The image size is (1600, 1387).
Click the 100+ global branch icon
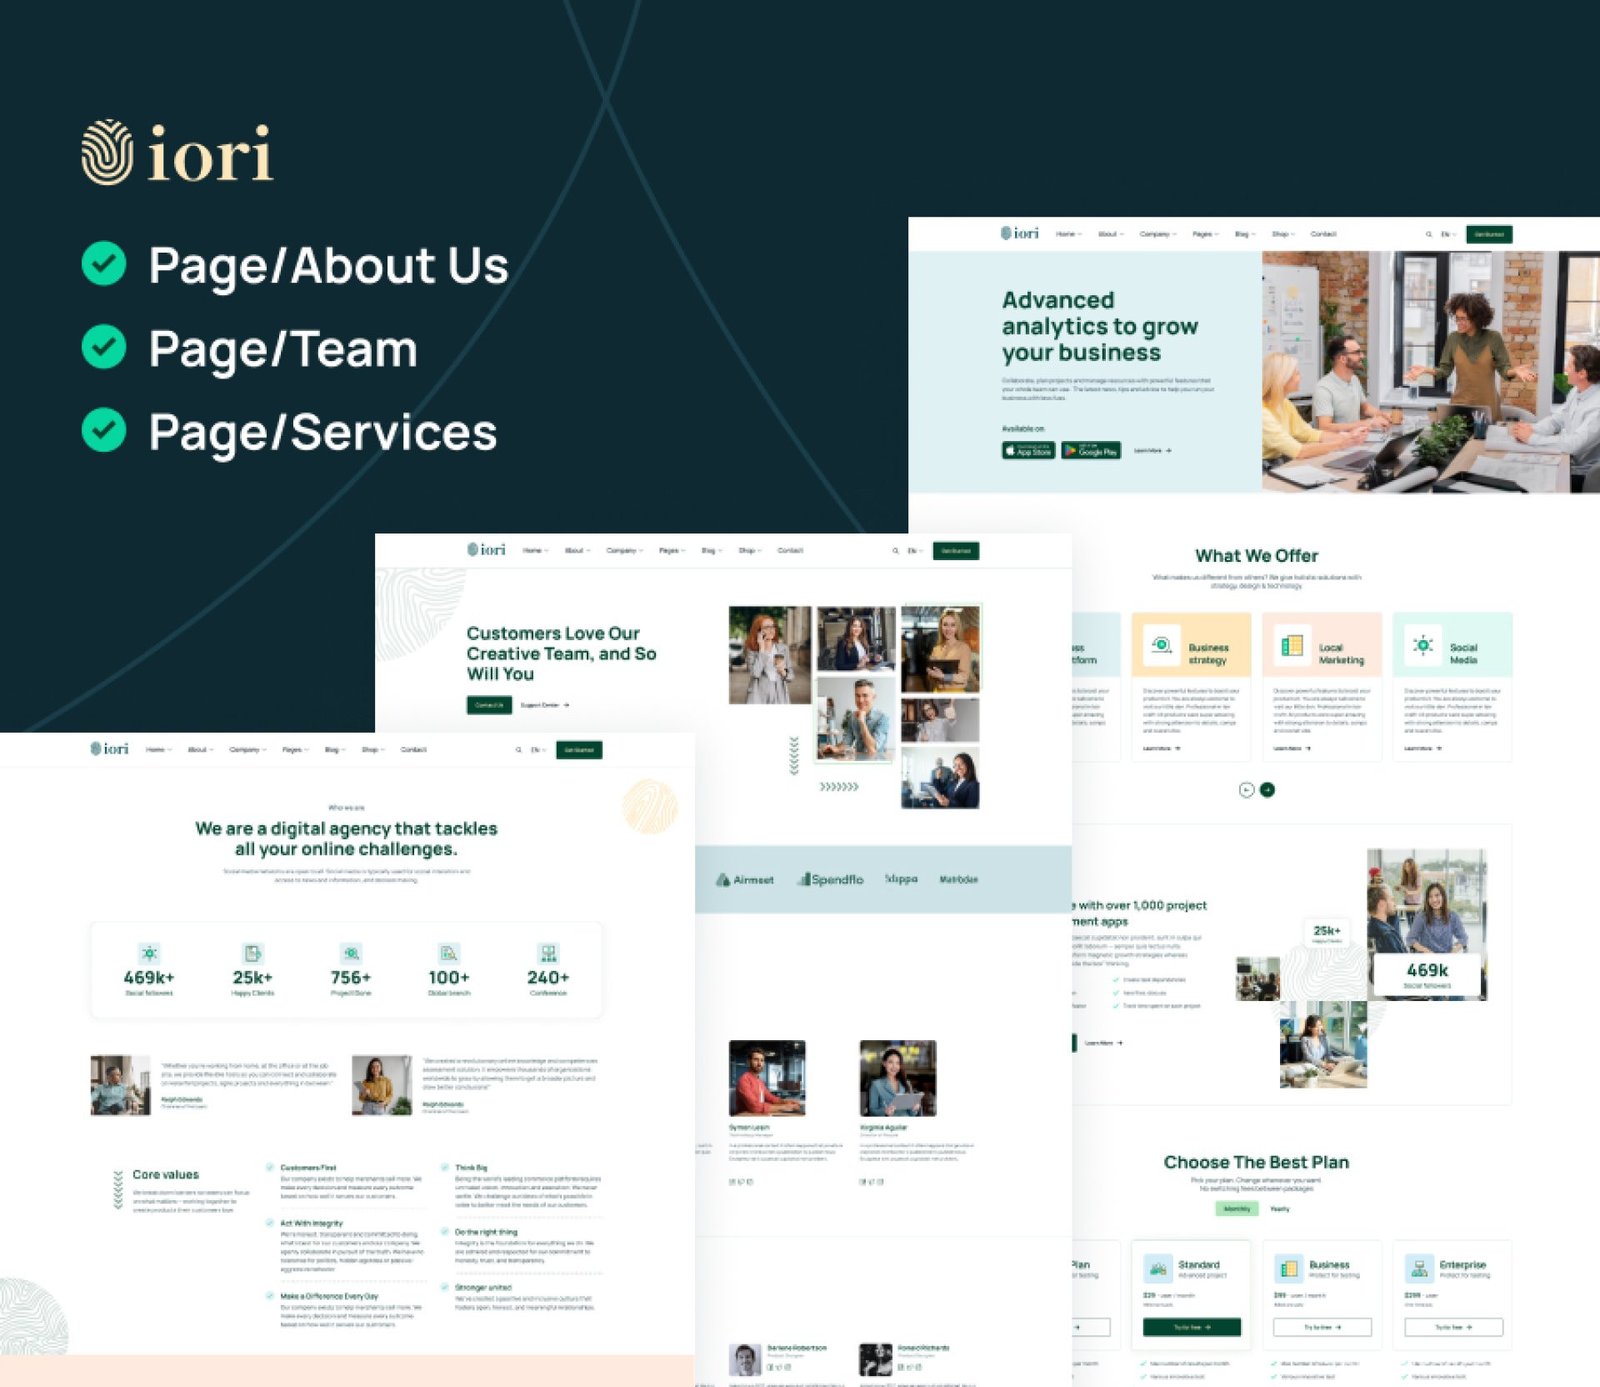coord(449,953)
